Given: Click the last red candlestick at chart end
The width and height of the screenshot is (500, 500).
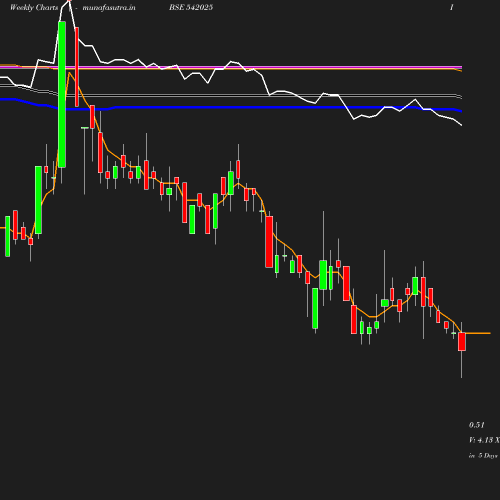Looking at the screenshot, I should [x=462, y=341].
